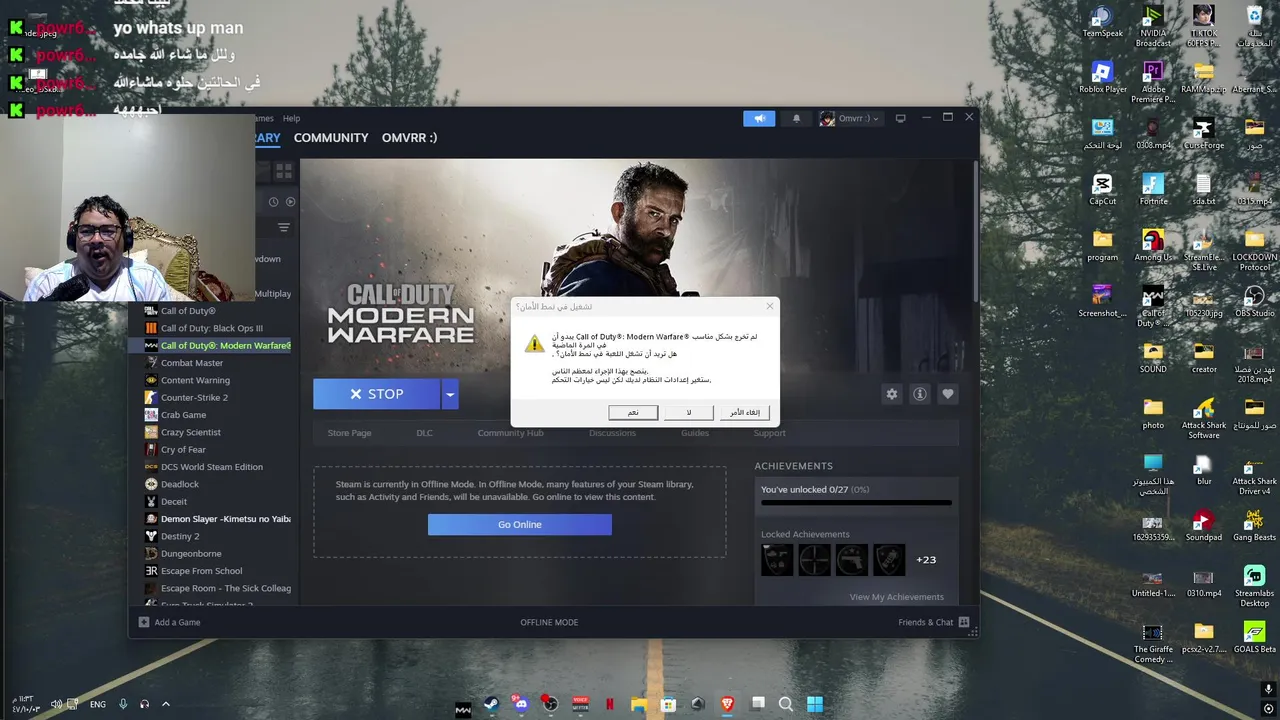Click the achievements progress bar
Image resolution: width=1280 pixels, height=720 pixels.
pyautogui.click(x=856, y=504)
